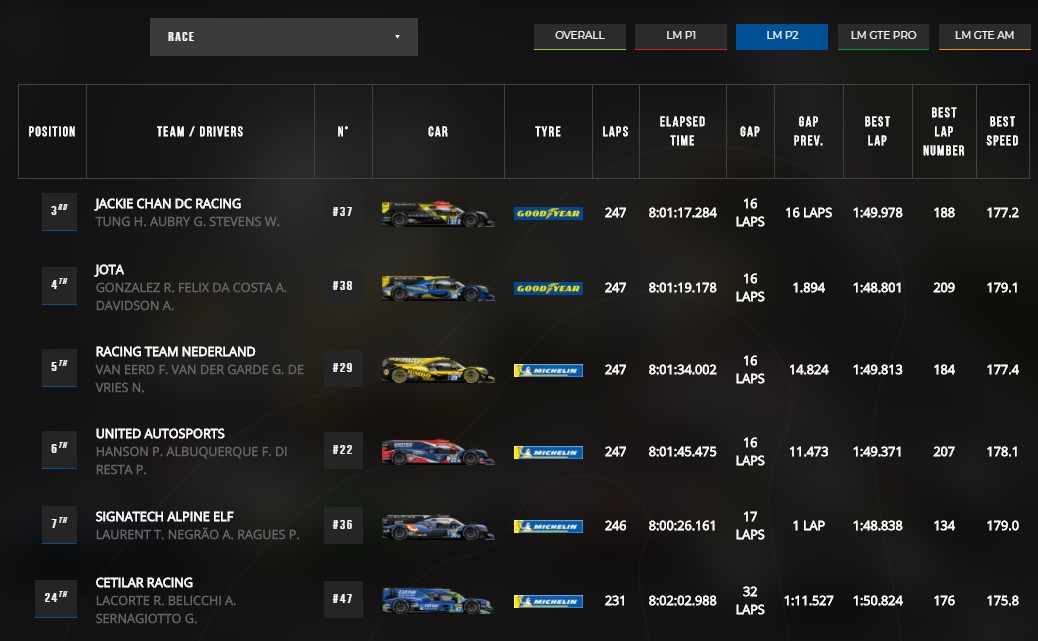Click the ELAPSED TIME column header
Image resolution: width=1038 pixels, height=641 pixels.
click(683, 132)
